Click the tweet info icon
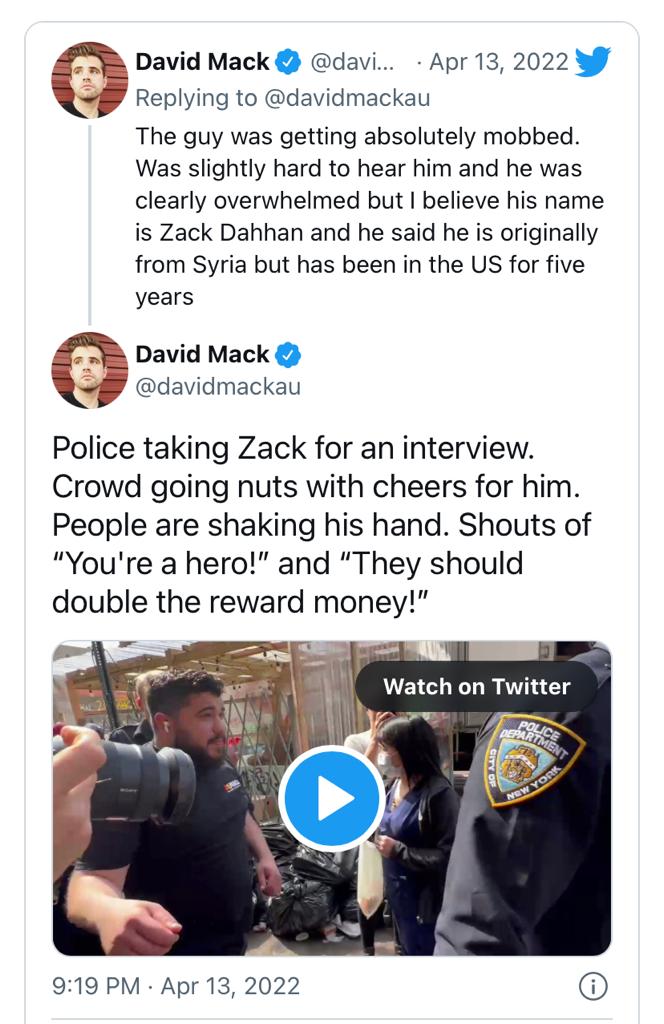 (x=592, y=986)
